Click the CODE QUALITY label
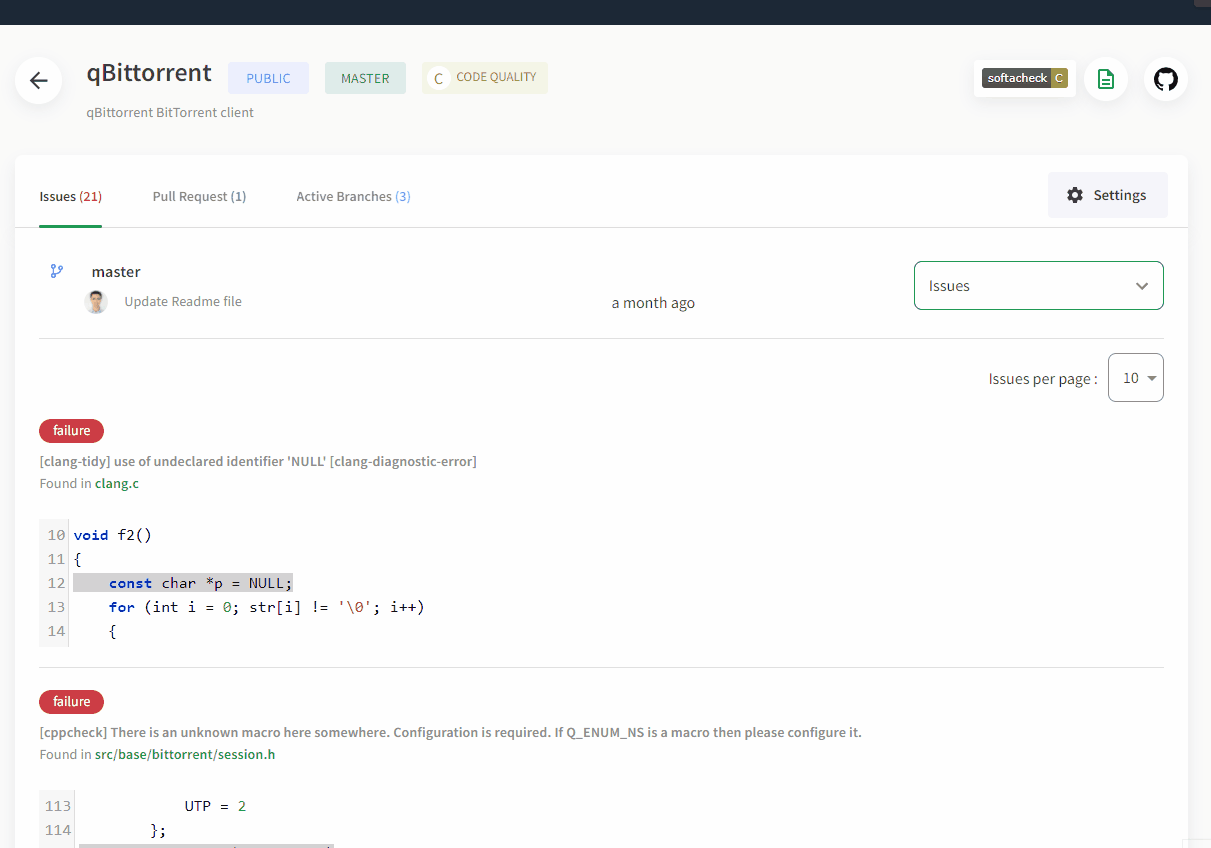Viewport: 1211px width, 848px height. click(496, 77)
